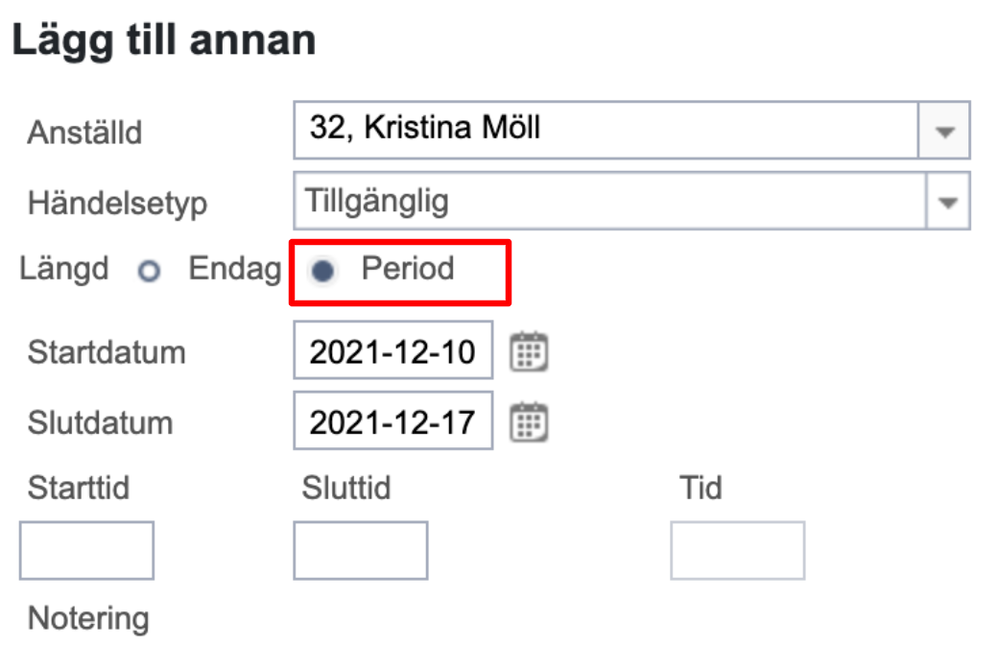Select the Period radio button
This screenshot has height=649, width=998.
click(x=323, y=272)
